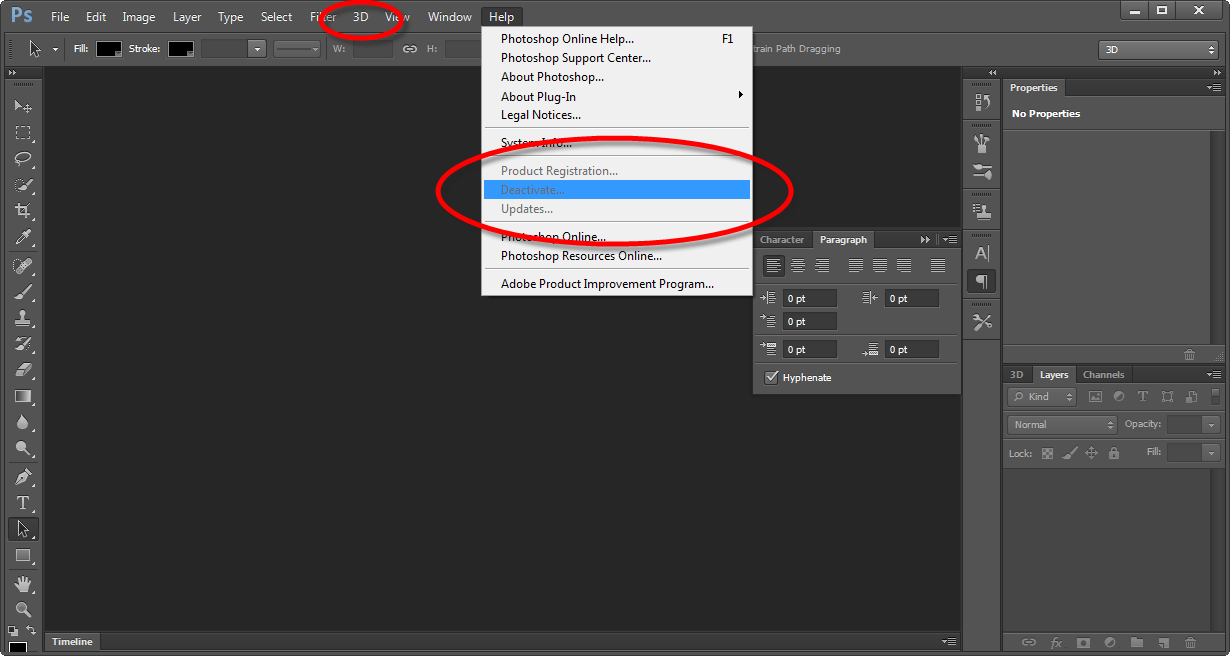The height and width of the screenshot is (656, 1230).
Task: Click the indent left margin field
Action: (x=809, y=298)
